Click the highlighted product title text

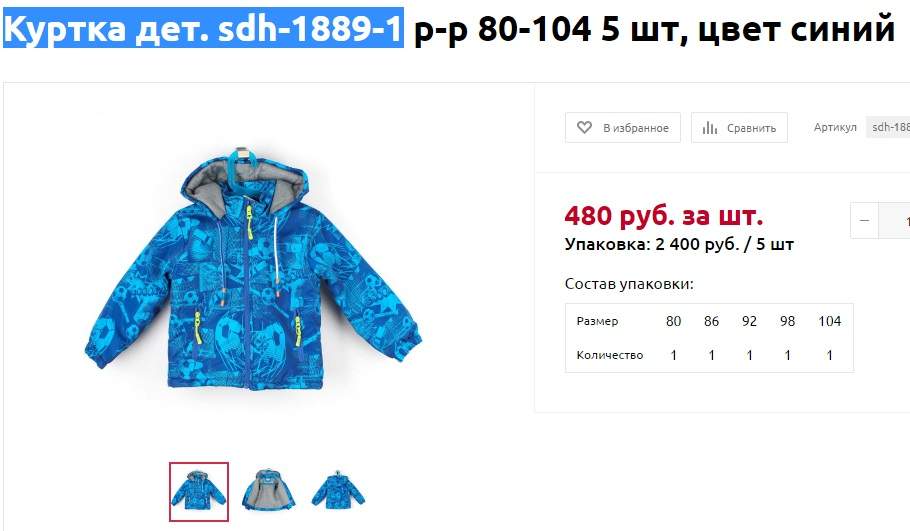(x=203, y=28)
